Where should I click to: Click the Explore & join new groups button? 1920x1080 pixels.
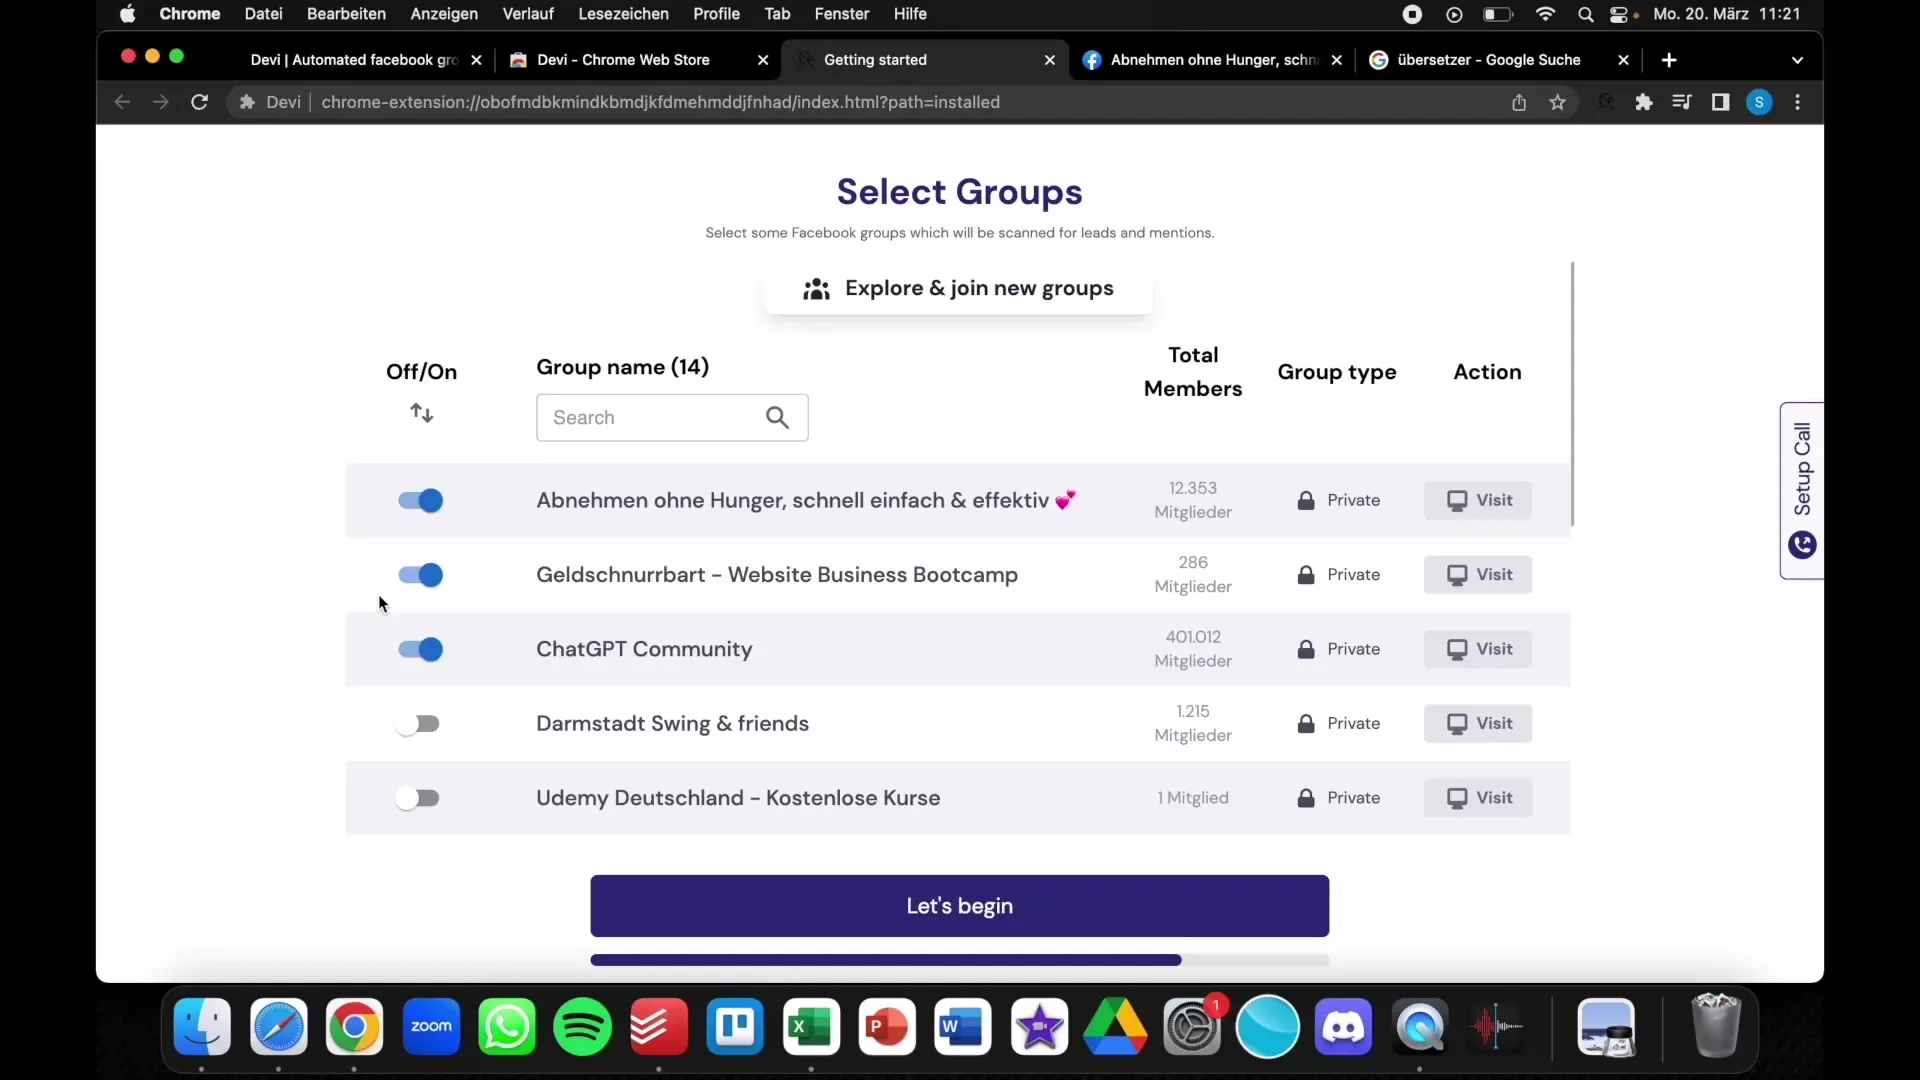[960, 287]
